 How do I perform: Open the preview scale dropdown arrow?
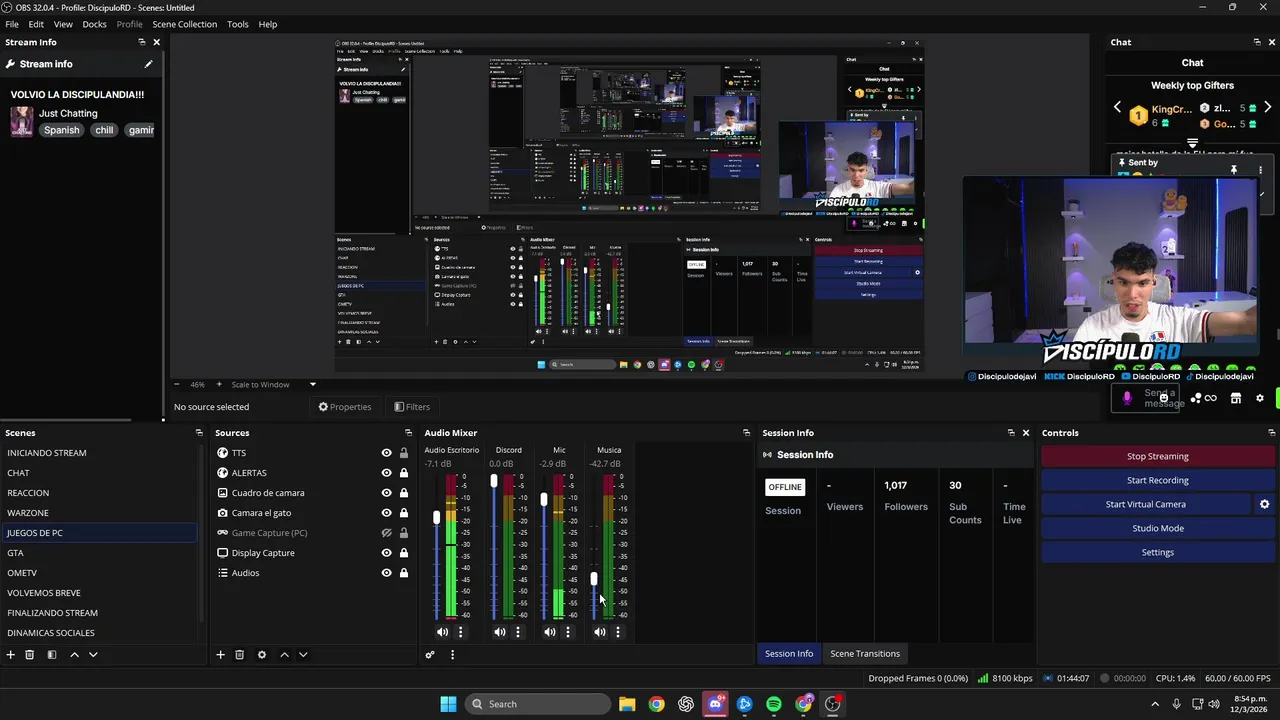tap(312, 384)
